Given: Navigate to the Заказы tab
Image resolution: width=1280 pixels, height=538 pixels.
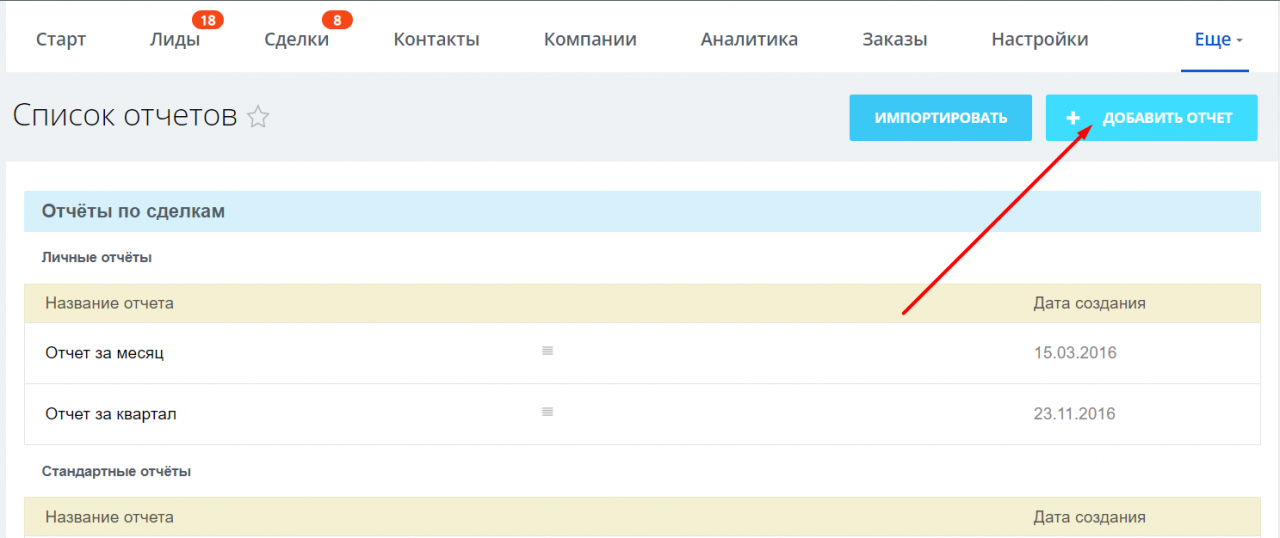Looking at the screenshot, I should coord(894,40).
